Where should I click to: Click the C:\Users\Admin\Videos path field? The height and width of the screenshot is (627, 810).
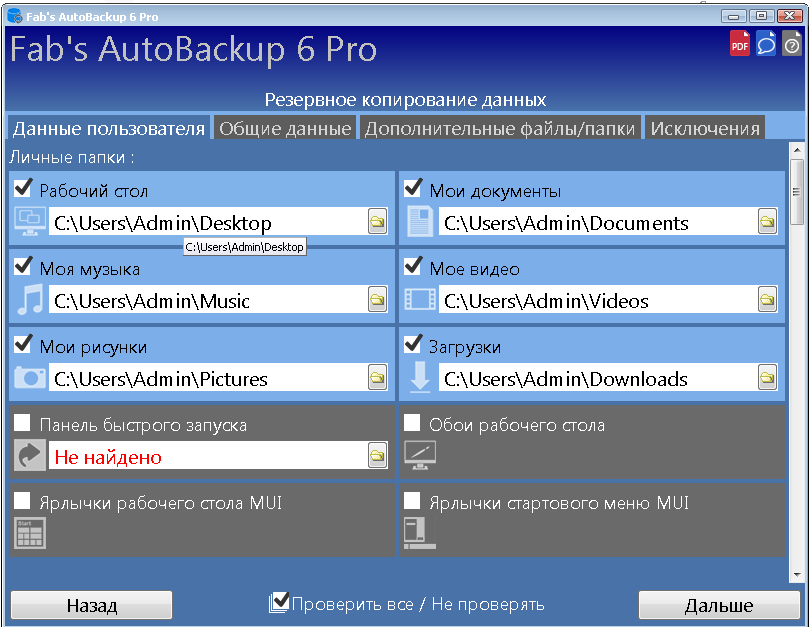[598, 300]
